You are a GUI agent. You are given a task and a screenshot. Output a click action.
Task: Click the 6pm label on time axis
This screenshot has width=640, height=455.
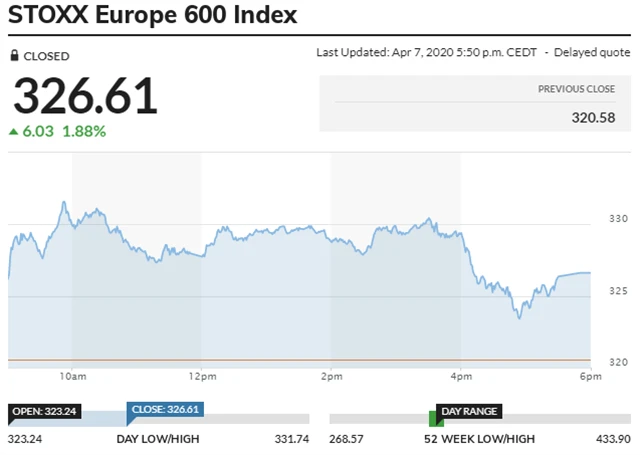point(589,377)
